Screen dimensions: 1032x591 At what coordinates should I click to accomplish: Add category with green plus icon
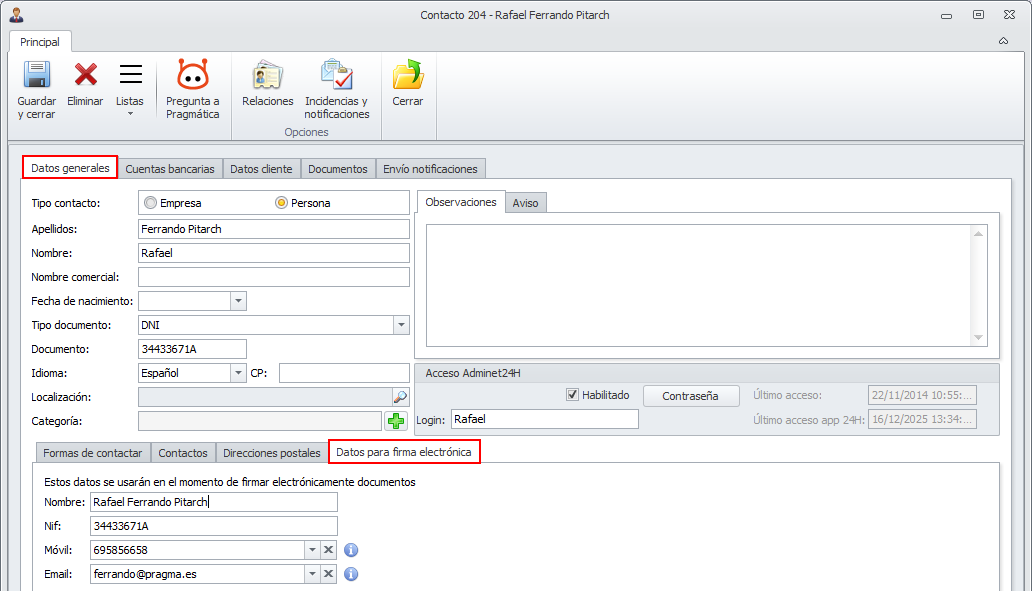396,421
